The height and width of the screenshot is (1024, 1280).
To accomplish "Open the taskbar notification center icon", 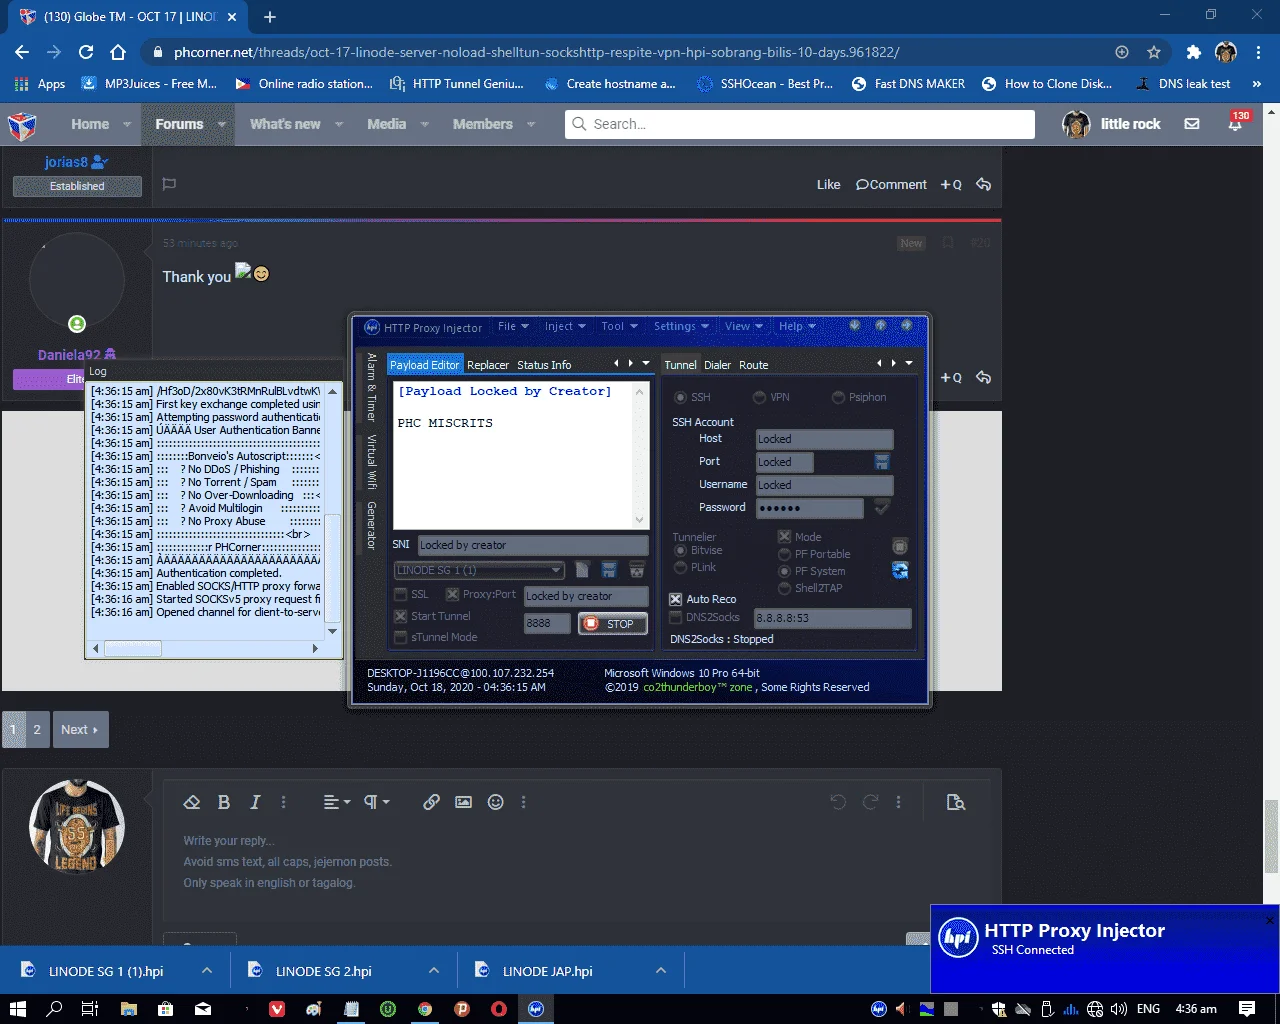I will (x=1247, y=1009).
